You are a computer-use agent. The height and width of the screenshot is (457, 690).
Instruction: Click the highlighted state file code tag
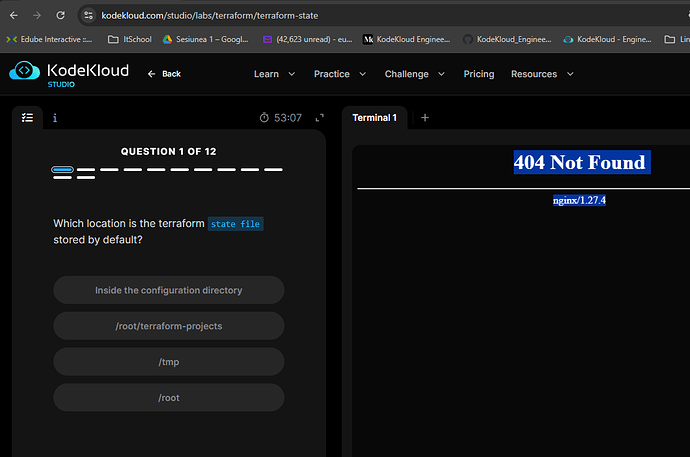point(235,224)
